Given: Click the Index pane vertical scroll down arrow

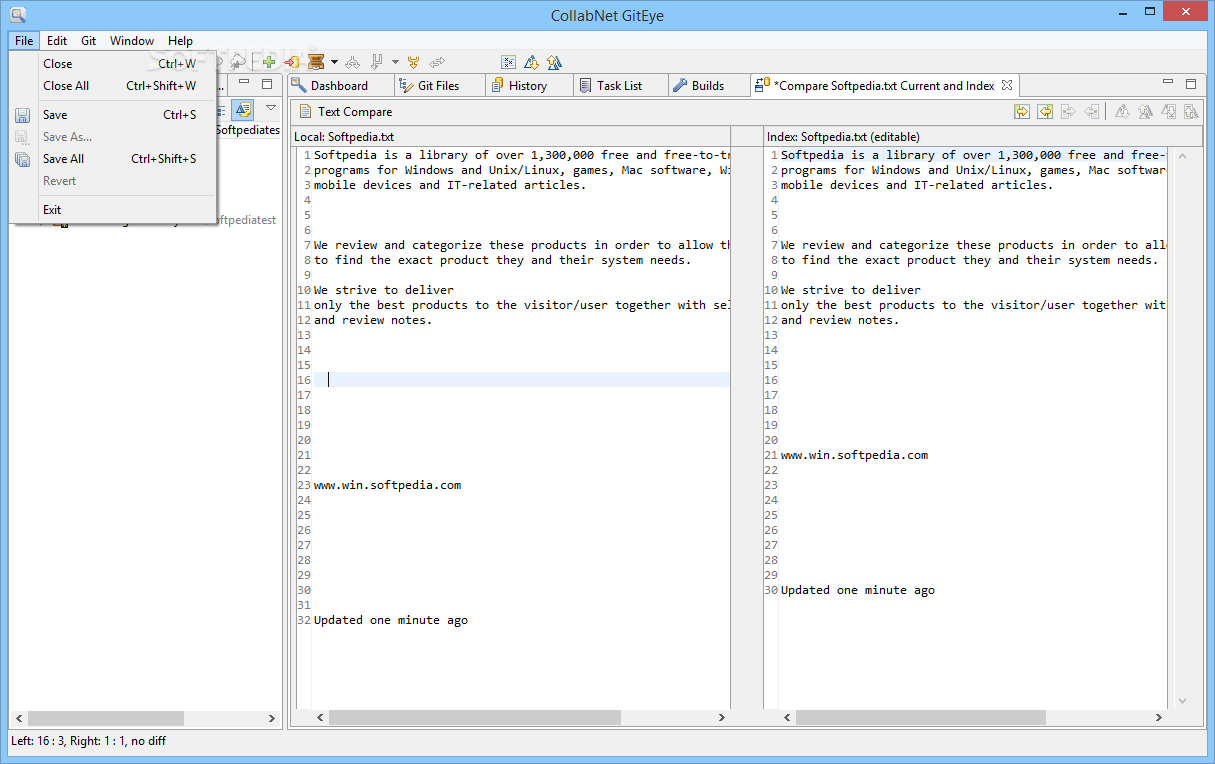Looking at the screenshot, I should 1183,701.
